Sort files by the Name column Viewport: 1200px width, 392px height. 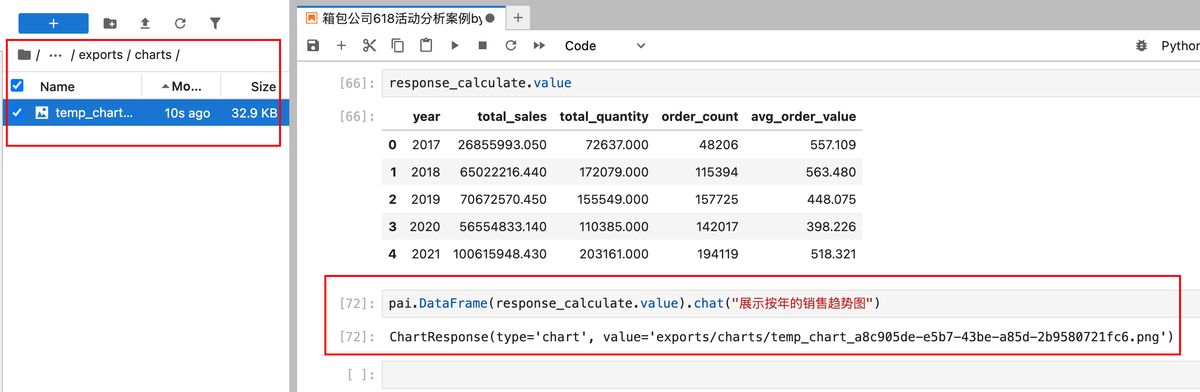click(57, 86)
